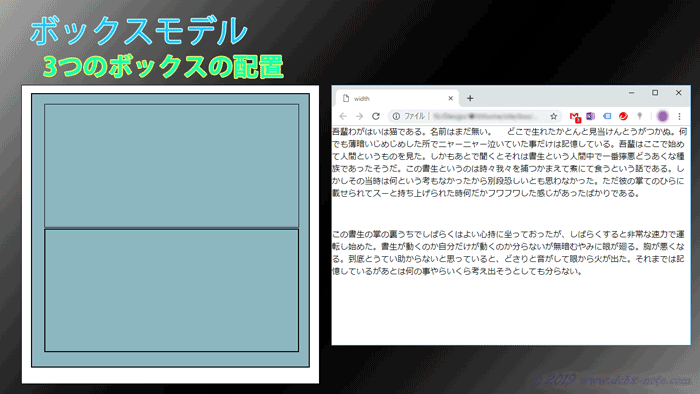Bookmark the page with the star icon
The width and height of the screenshot is (700, 394).
[554, 116]
